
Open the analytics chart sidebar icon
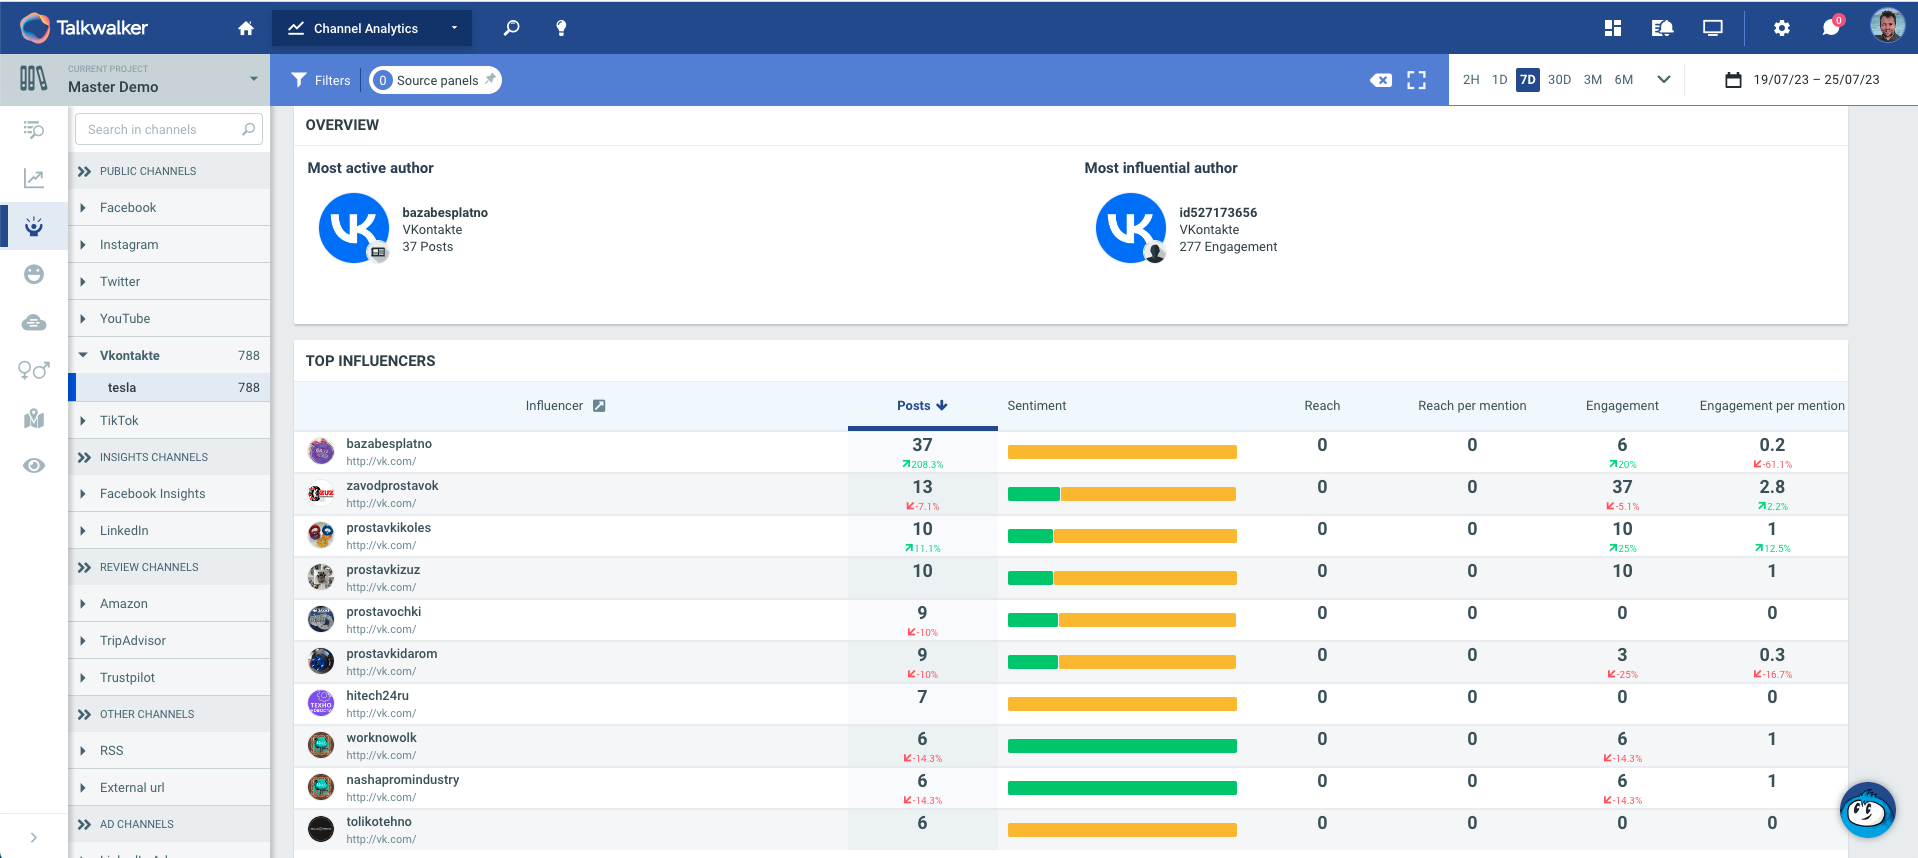(34, 178)
